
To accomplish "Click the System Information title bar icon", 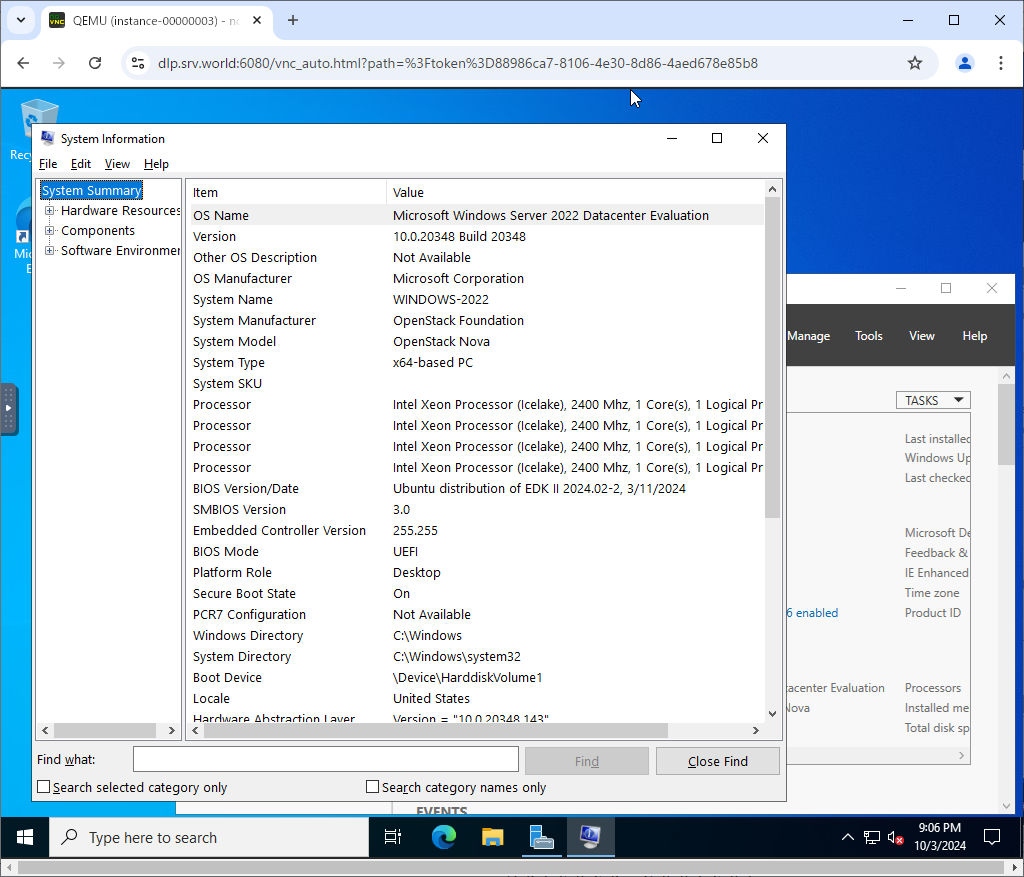I will coord(47,138).
